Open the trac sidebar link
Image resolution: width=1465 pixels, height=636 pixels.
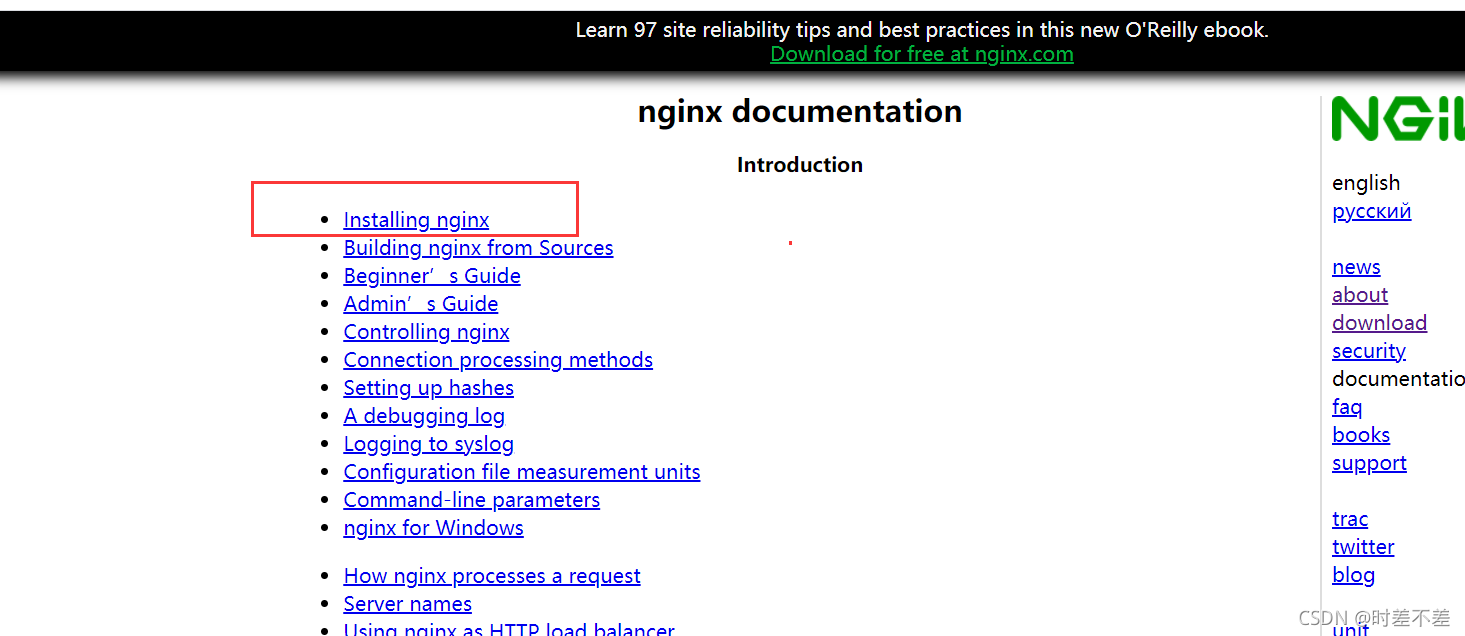(1350, 519)
